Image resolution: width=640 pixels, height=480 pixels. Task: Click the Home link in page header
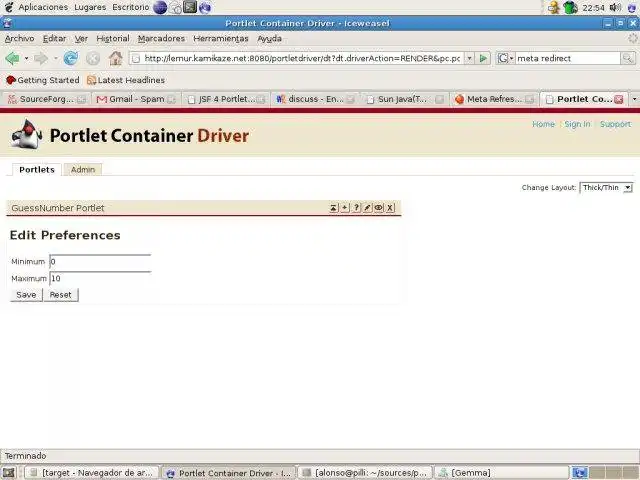point(543,124)
